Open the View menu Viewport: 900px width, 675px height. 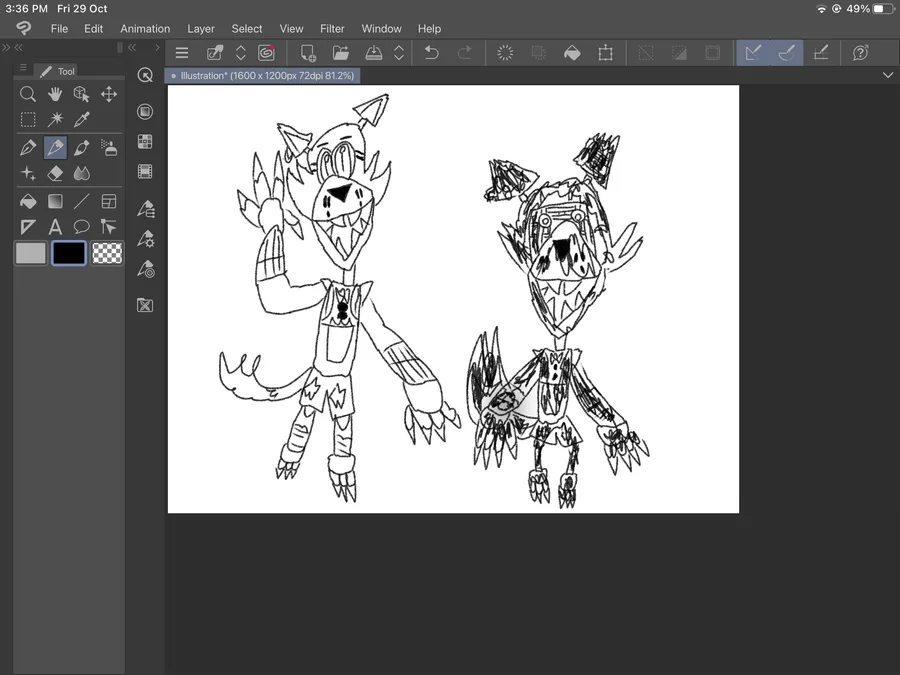[292, 29]
